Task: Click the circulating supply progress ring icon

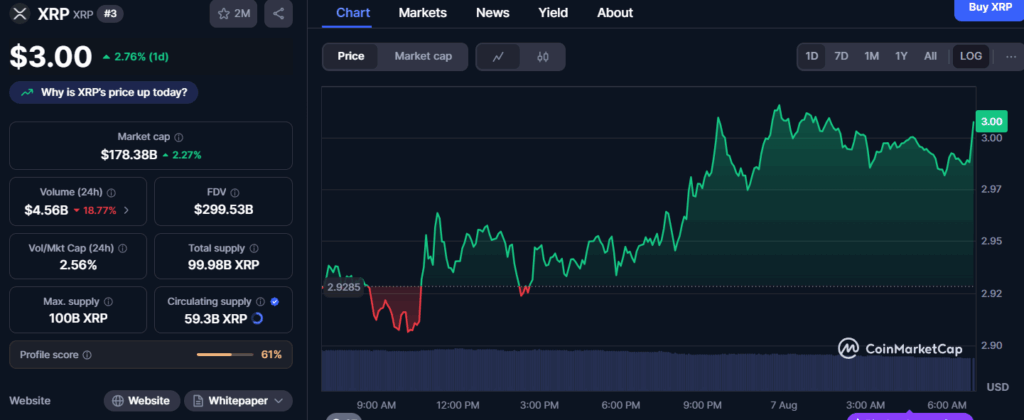Action: [257, 319]
